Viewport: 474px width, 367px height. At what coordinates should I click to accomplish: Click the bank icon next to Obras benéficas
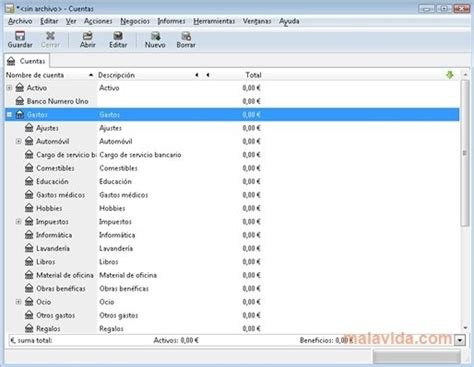pyautogui.click(x=29, y=288)
